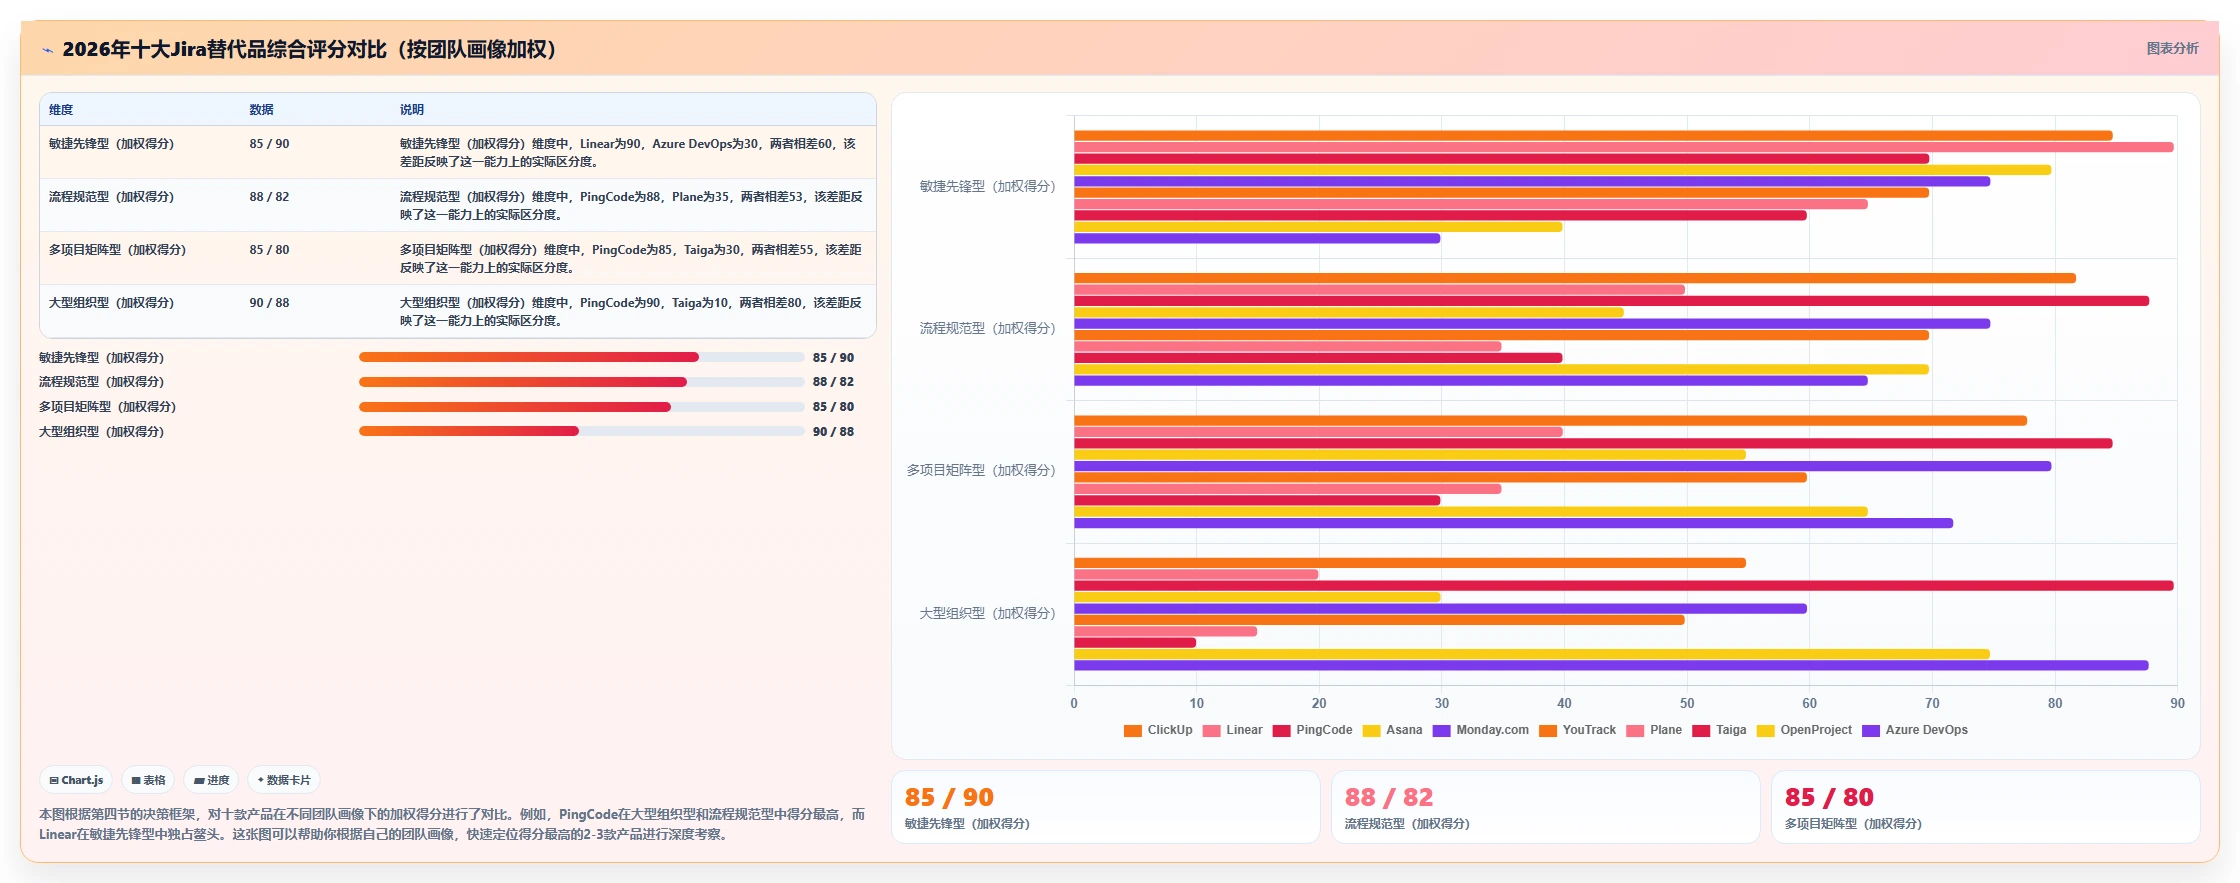The height and width of the screenshot is (883, 2240).
Task: Click the 85 / 90 progress bar for 敏捷先锋型
Action: coord(582,357)
